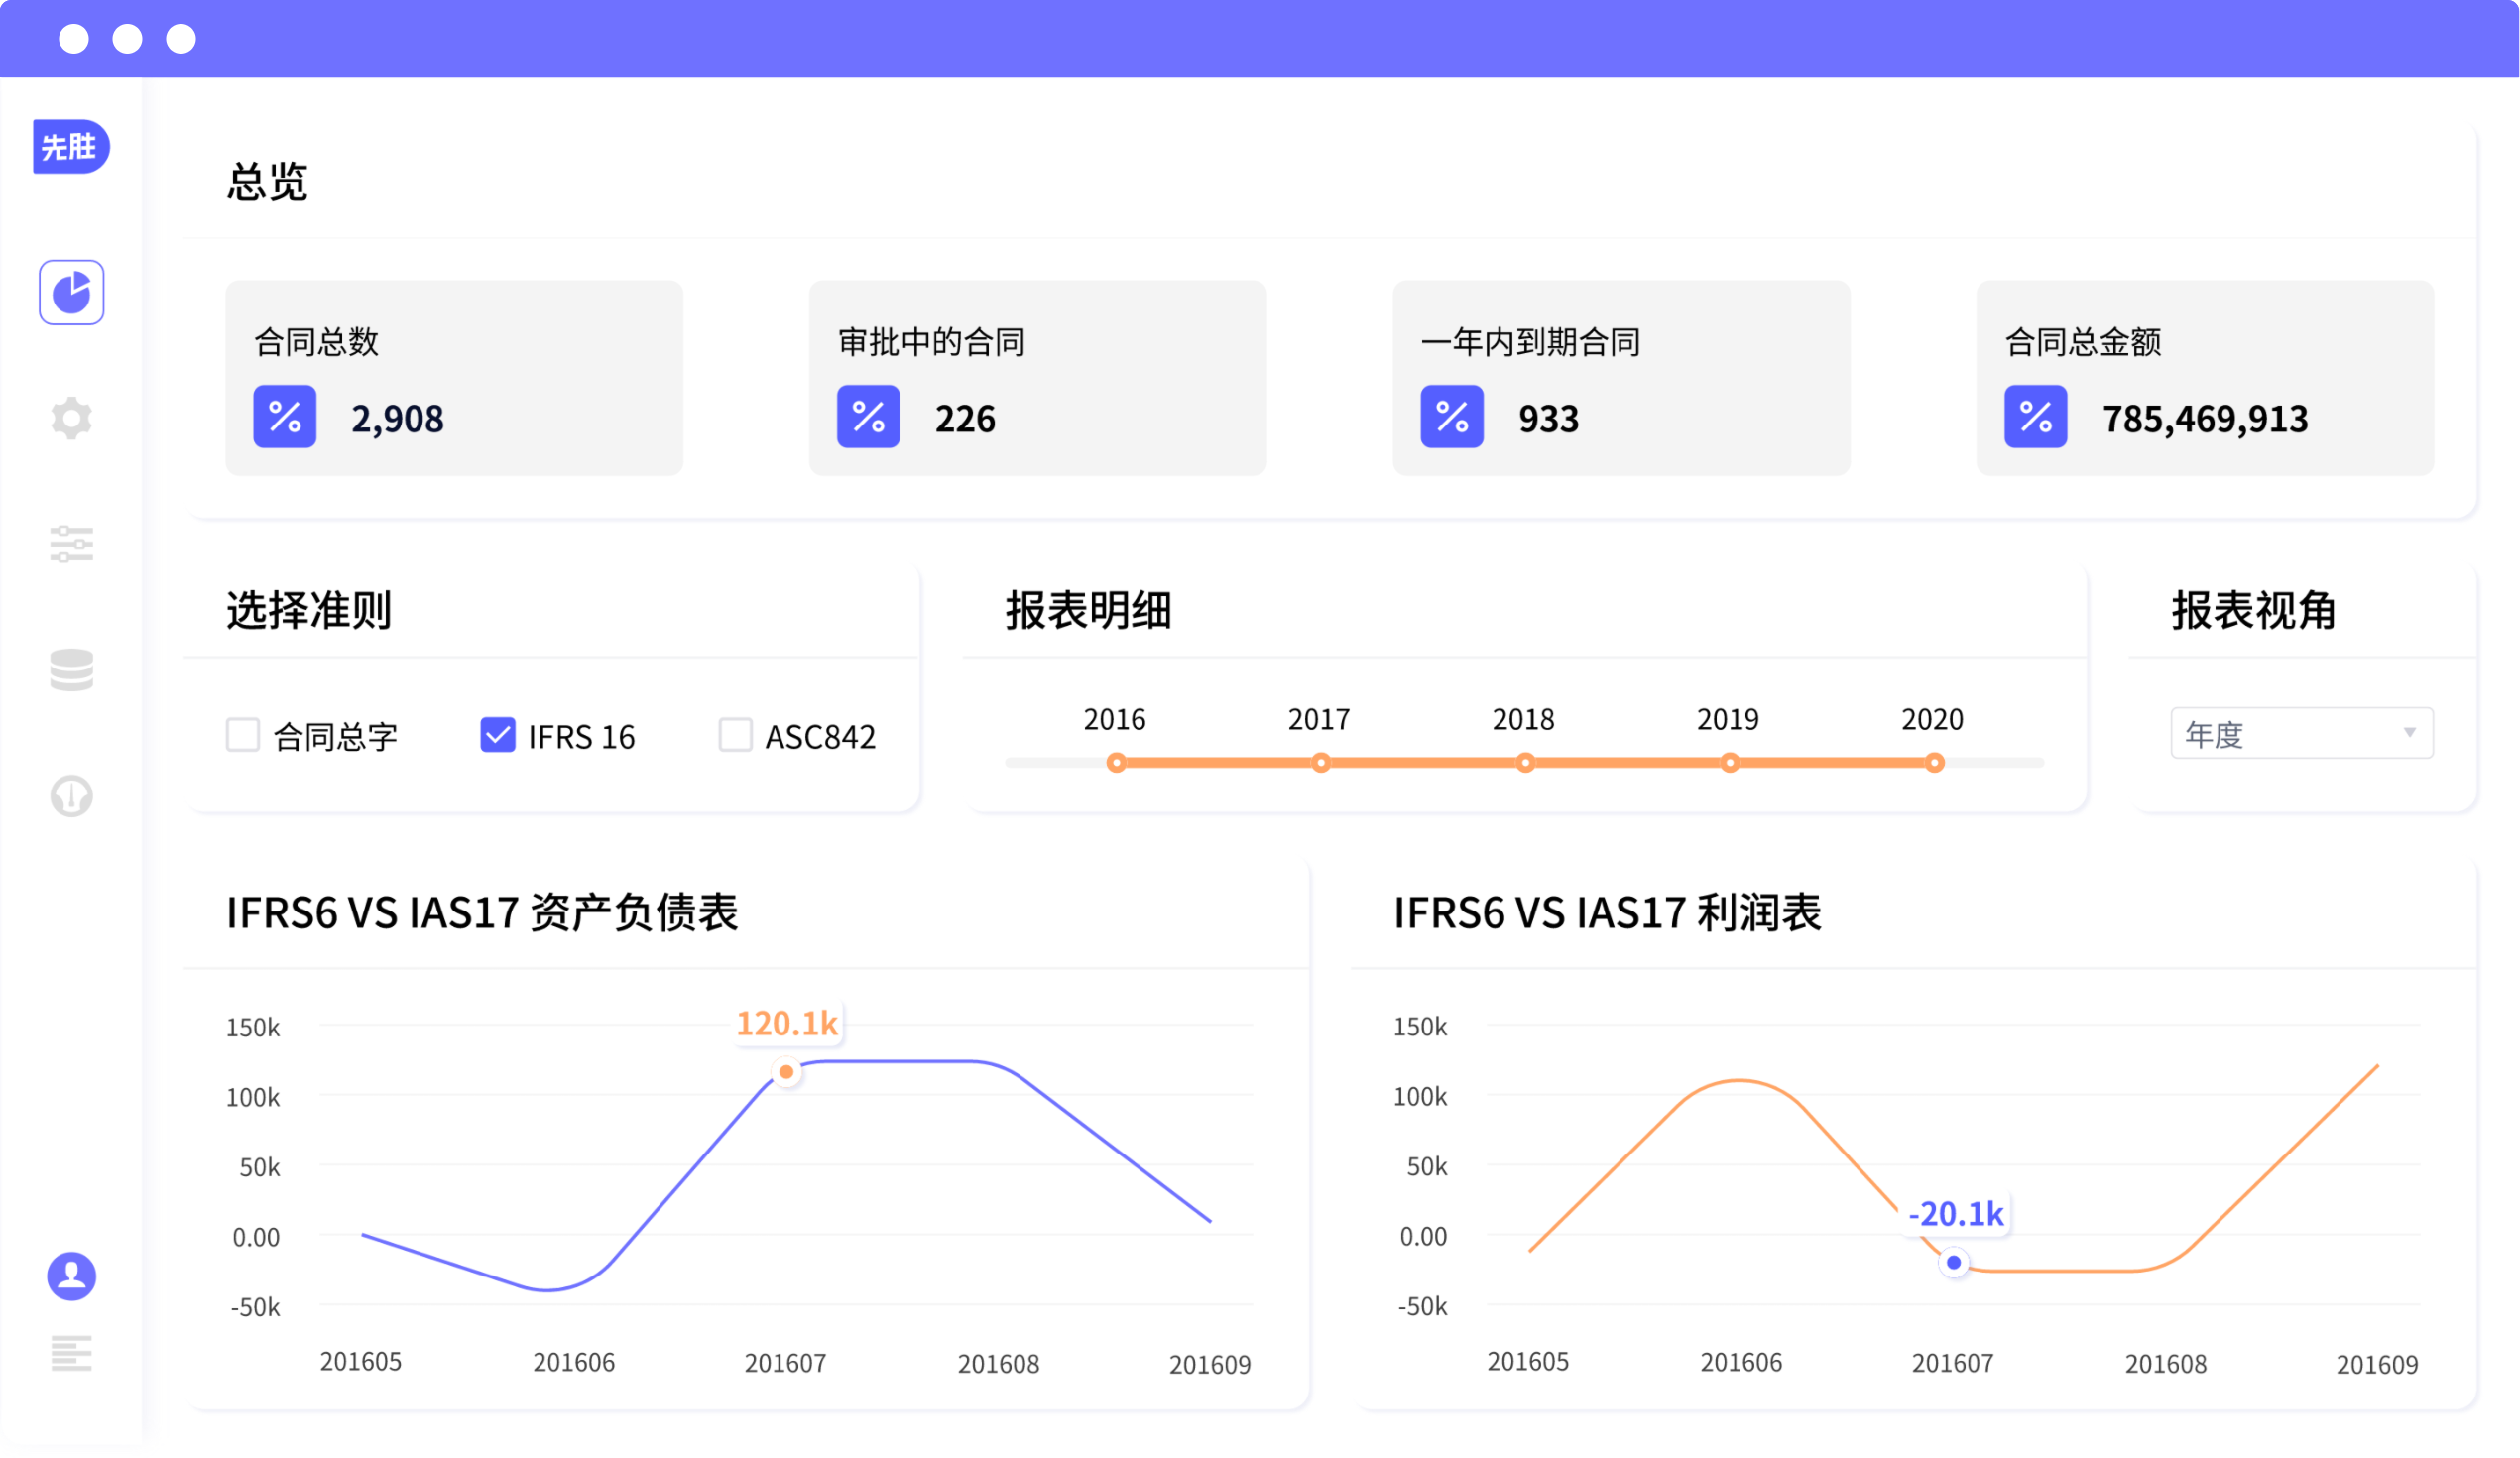Open the settings gear in sidebar
The height and width of the screenshot is (1458, 2520).
pos(71,418)
